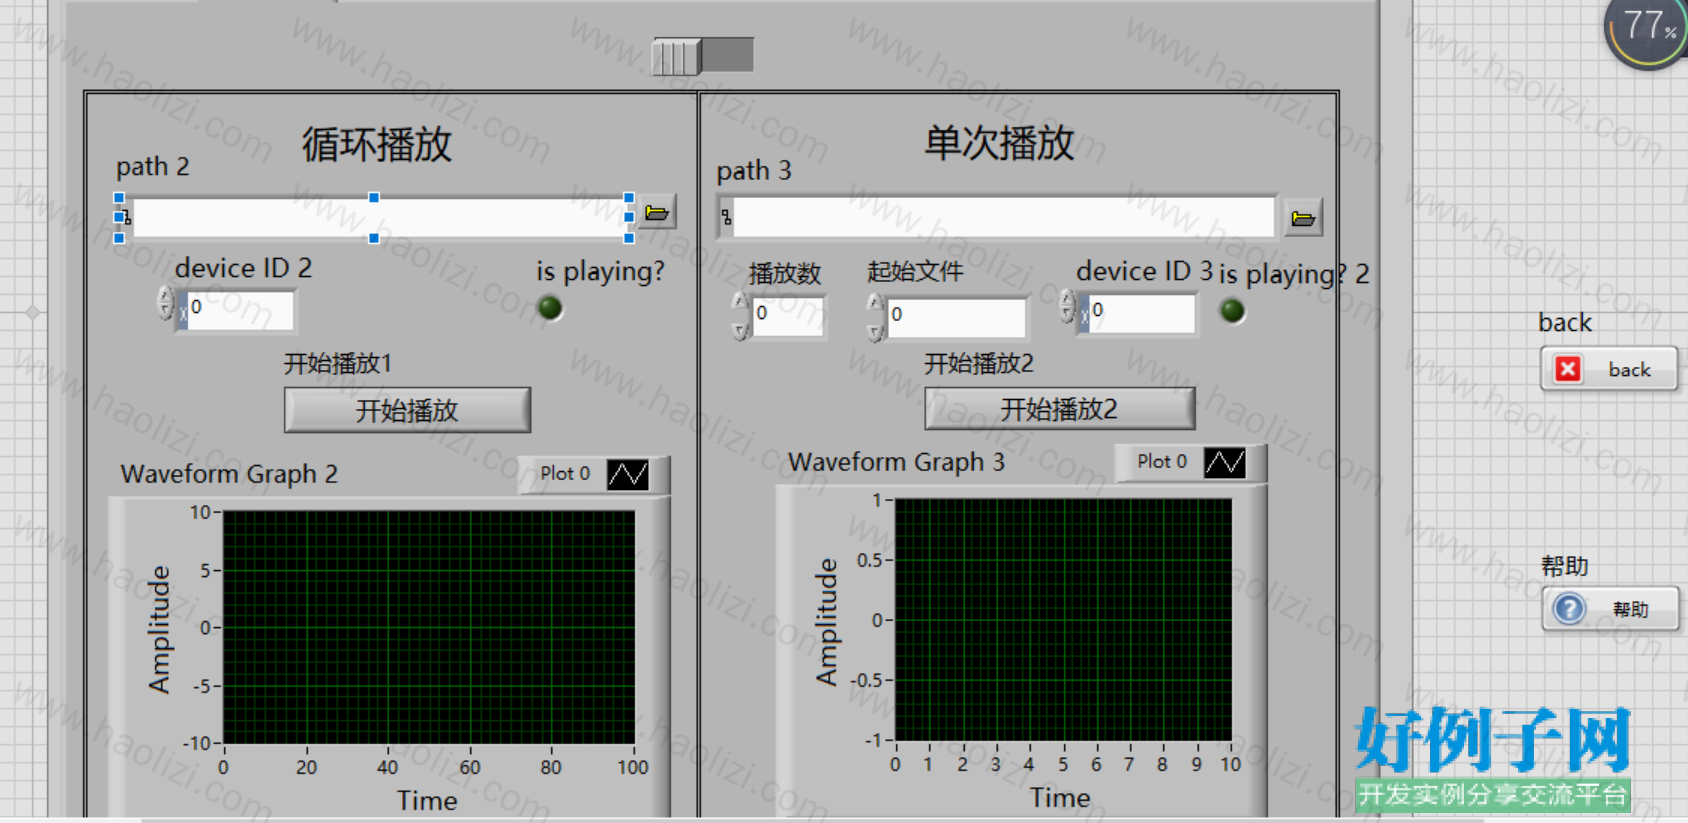Screen dimensions: 1688x823
Task: Click the 'is playing? 2' LED indicator
Action: tap(1233, 311)
